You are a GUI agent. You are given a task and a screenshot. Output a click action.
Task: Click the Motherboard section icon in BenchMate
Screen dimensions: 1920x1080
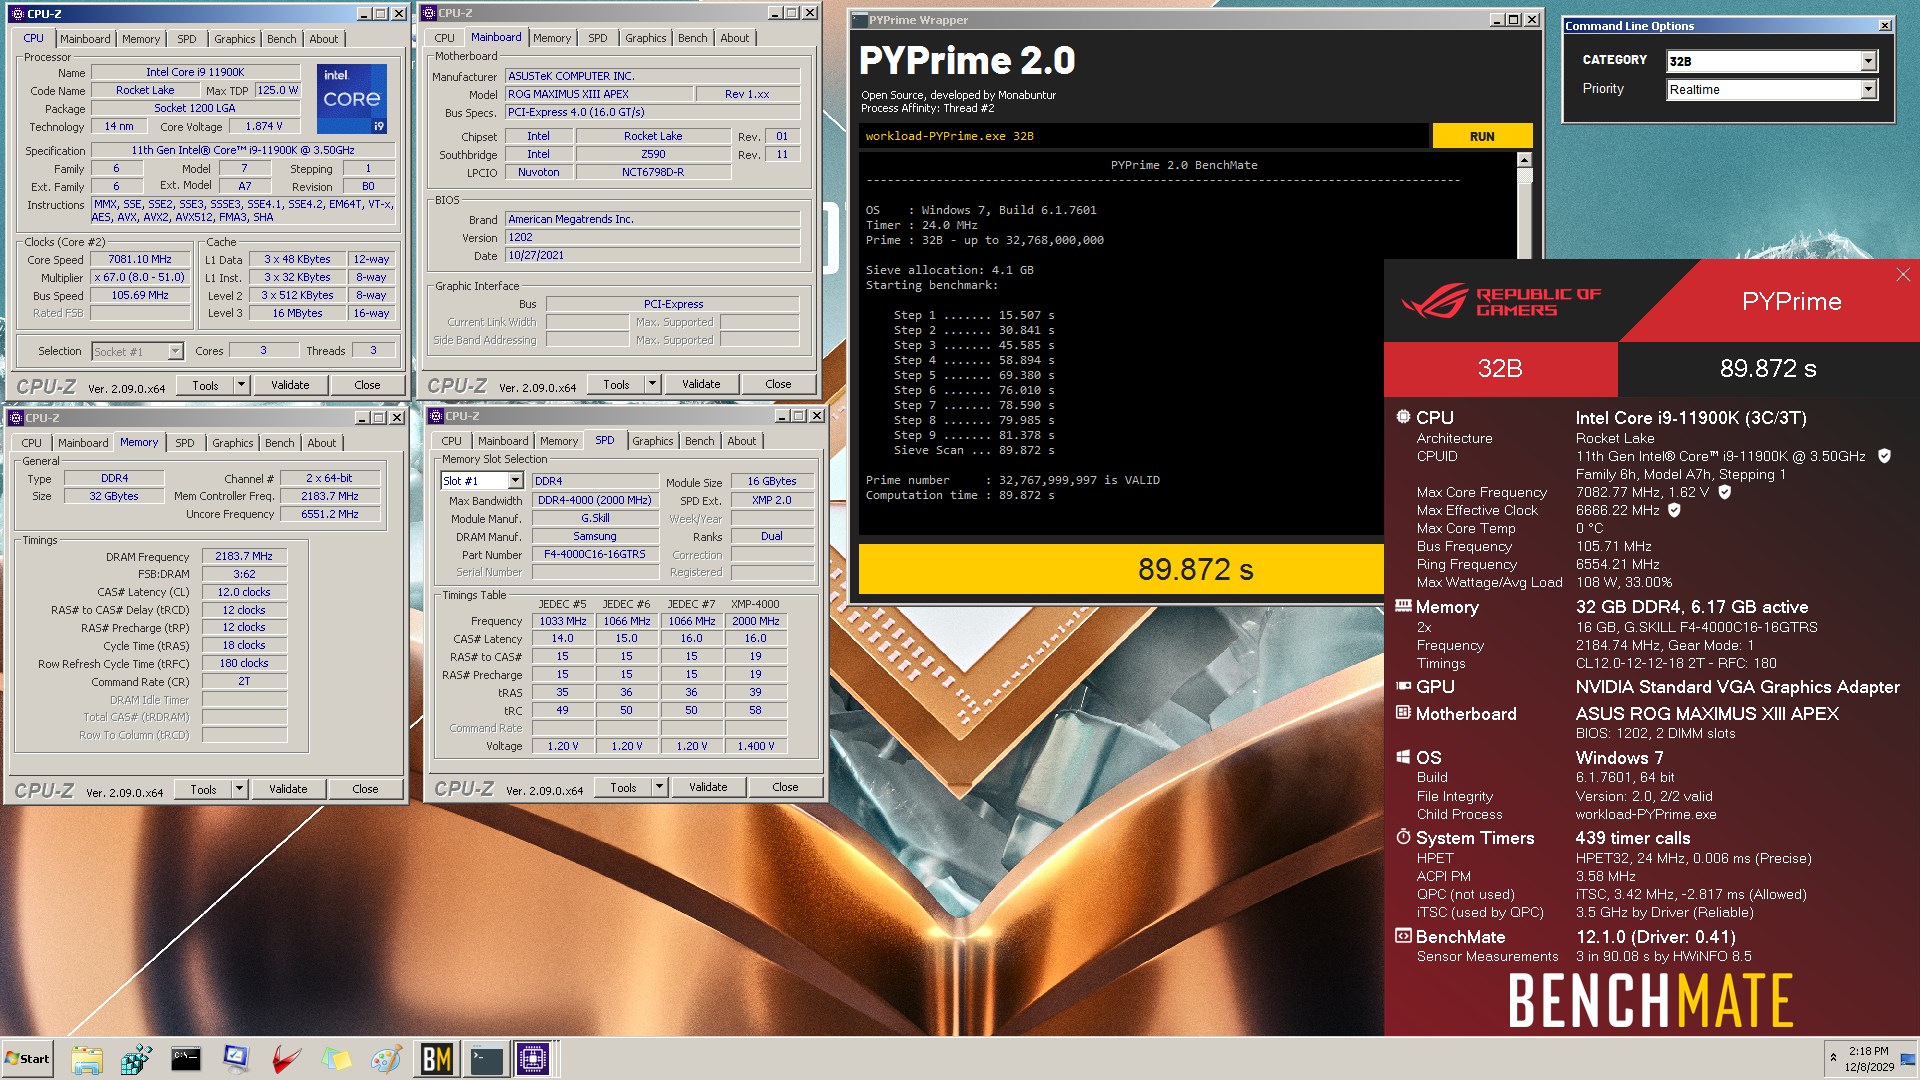pyautogui.click(x=1403, y=713)
